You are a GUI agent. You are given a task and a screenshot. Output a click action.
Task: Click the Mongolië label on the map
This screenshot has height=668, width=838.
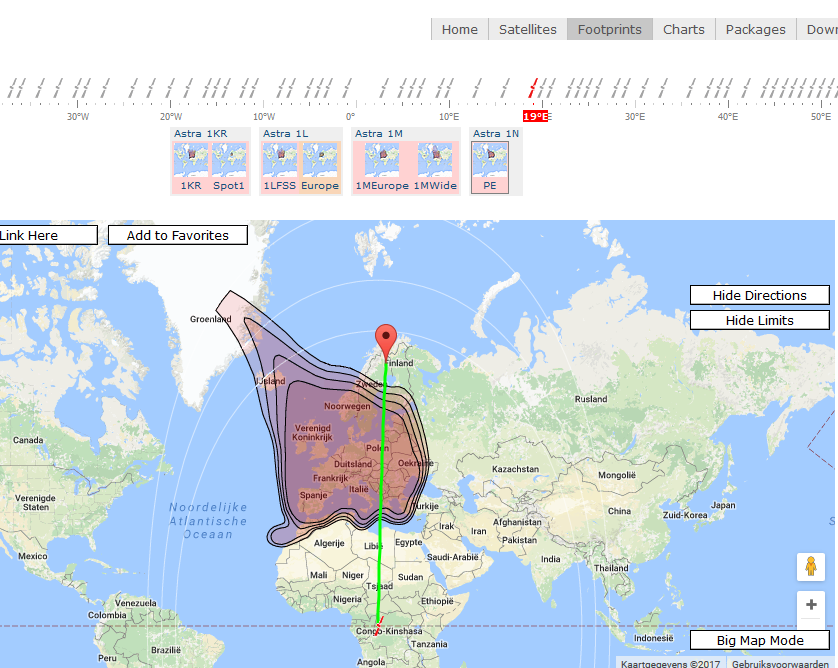coord(617,476)
